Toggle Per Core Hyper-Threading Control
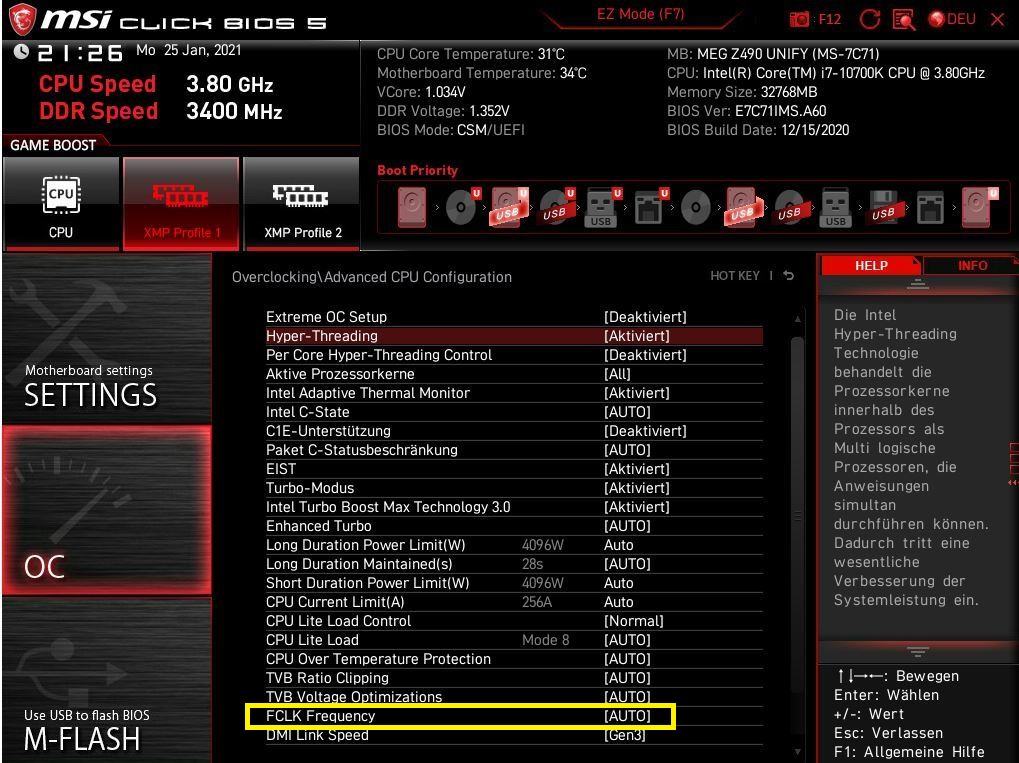 513,355
